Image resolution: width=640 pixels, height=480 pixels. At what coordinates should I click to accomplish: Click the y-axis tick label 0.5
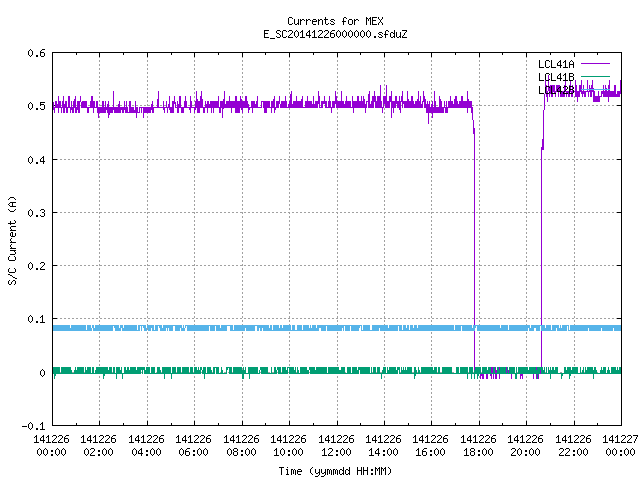36,106
